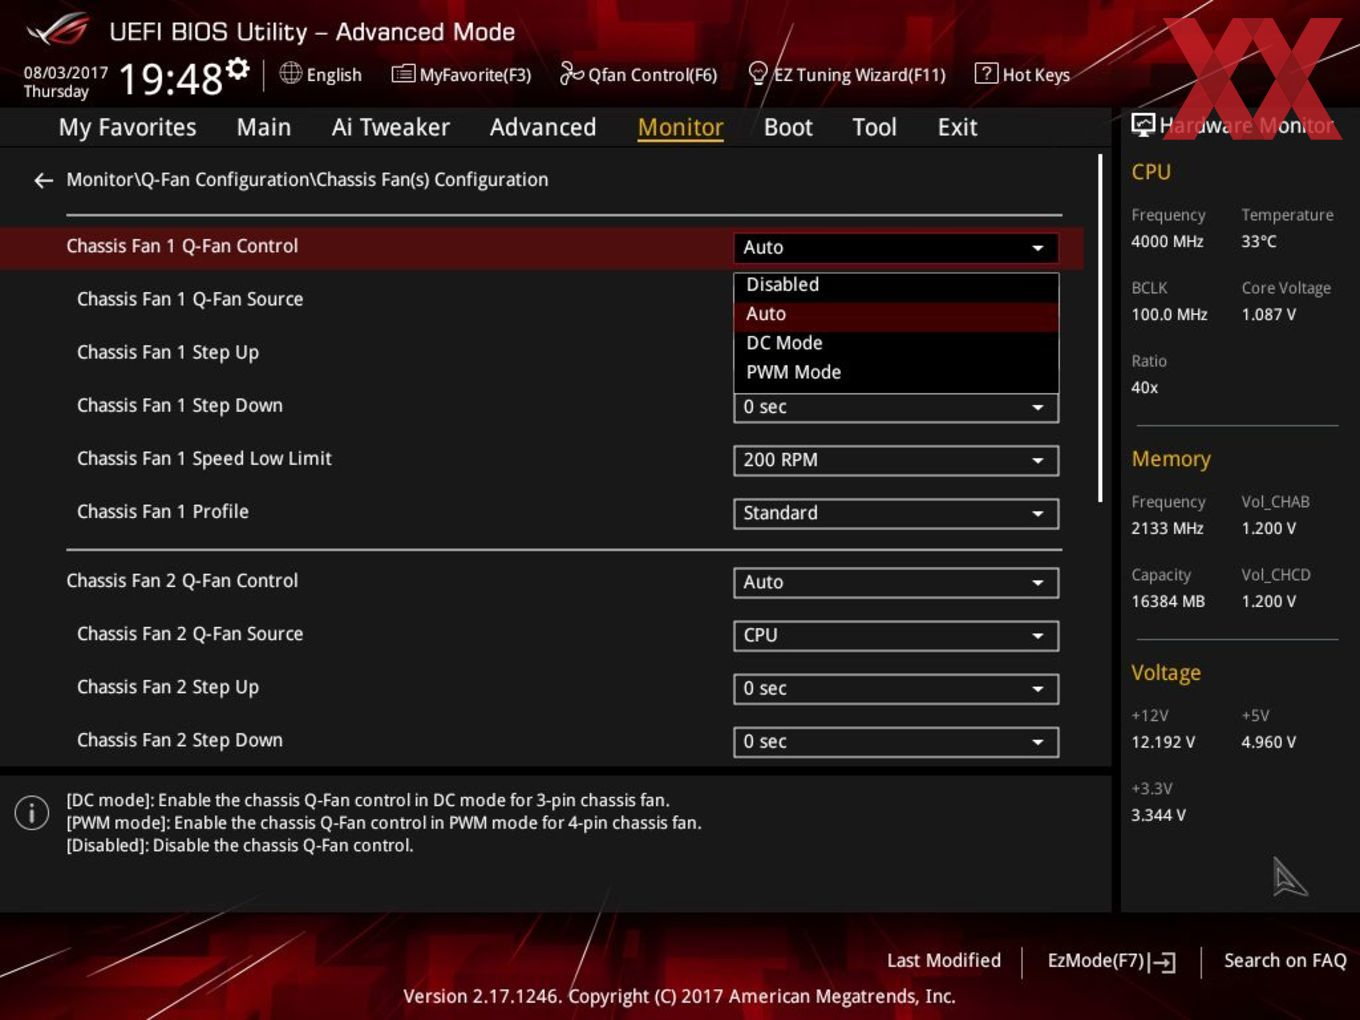Viewport: 1360px width, 1020px height.
Task: Click the info icon beside help text
Action: [x=32, y=812]
